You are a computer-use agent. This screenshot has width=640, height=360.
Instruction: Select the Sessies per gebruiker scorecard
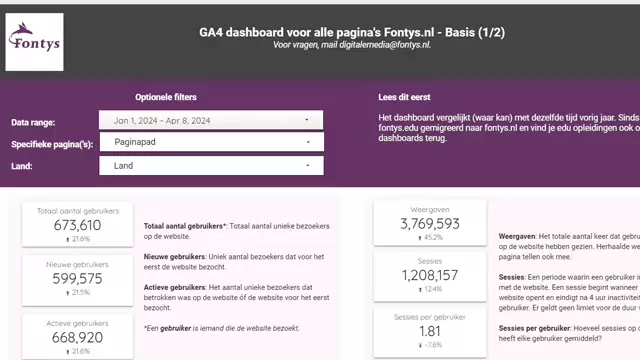click(430, 332)
